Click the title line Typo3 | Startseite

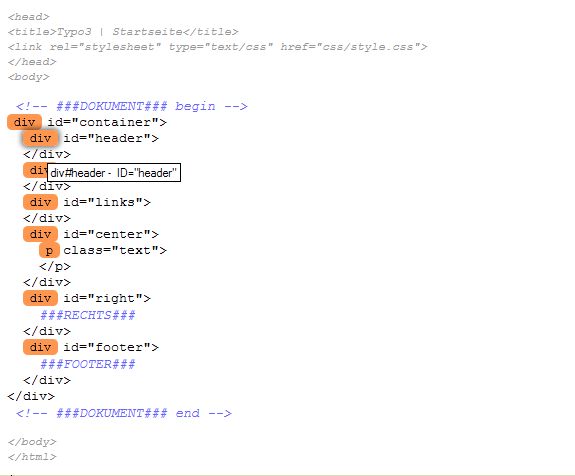(123, 32)
